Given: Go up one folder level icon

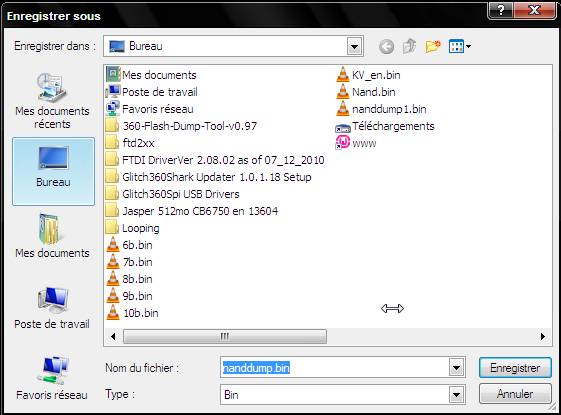Looking at the screenshot, I should (x=409, y=46).
